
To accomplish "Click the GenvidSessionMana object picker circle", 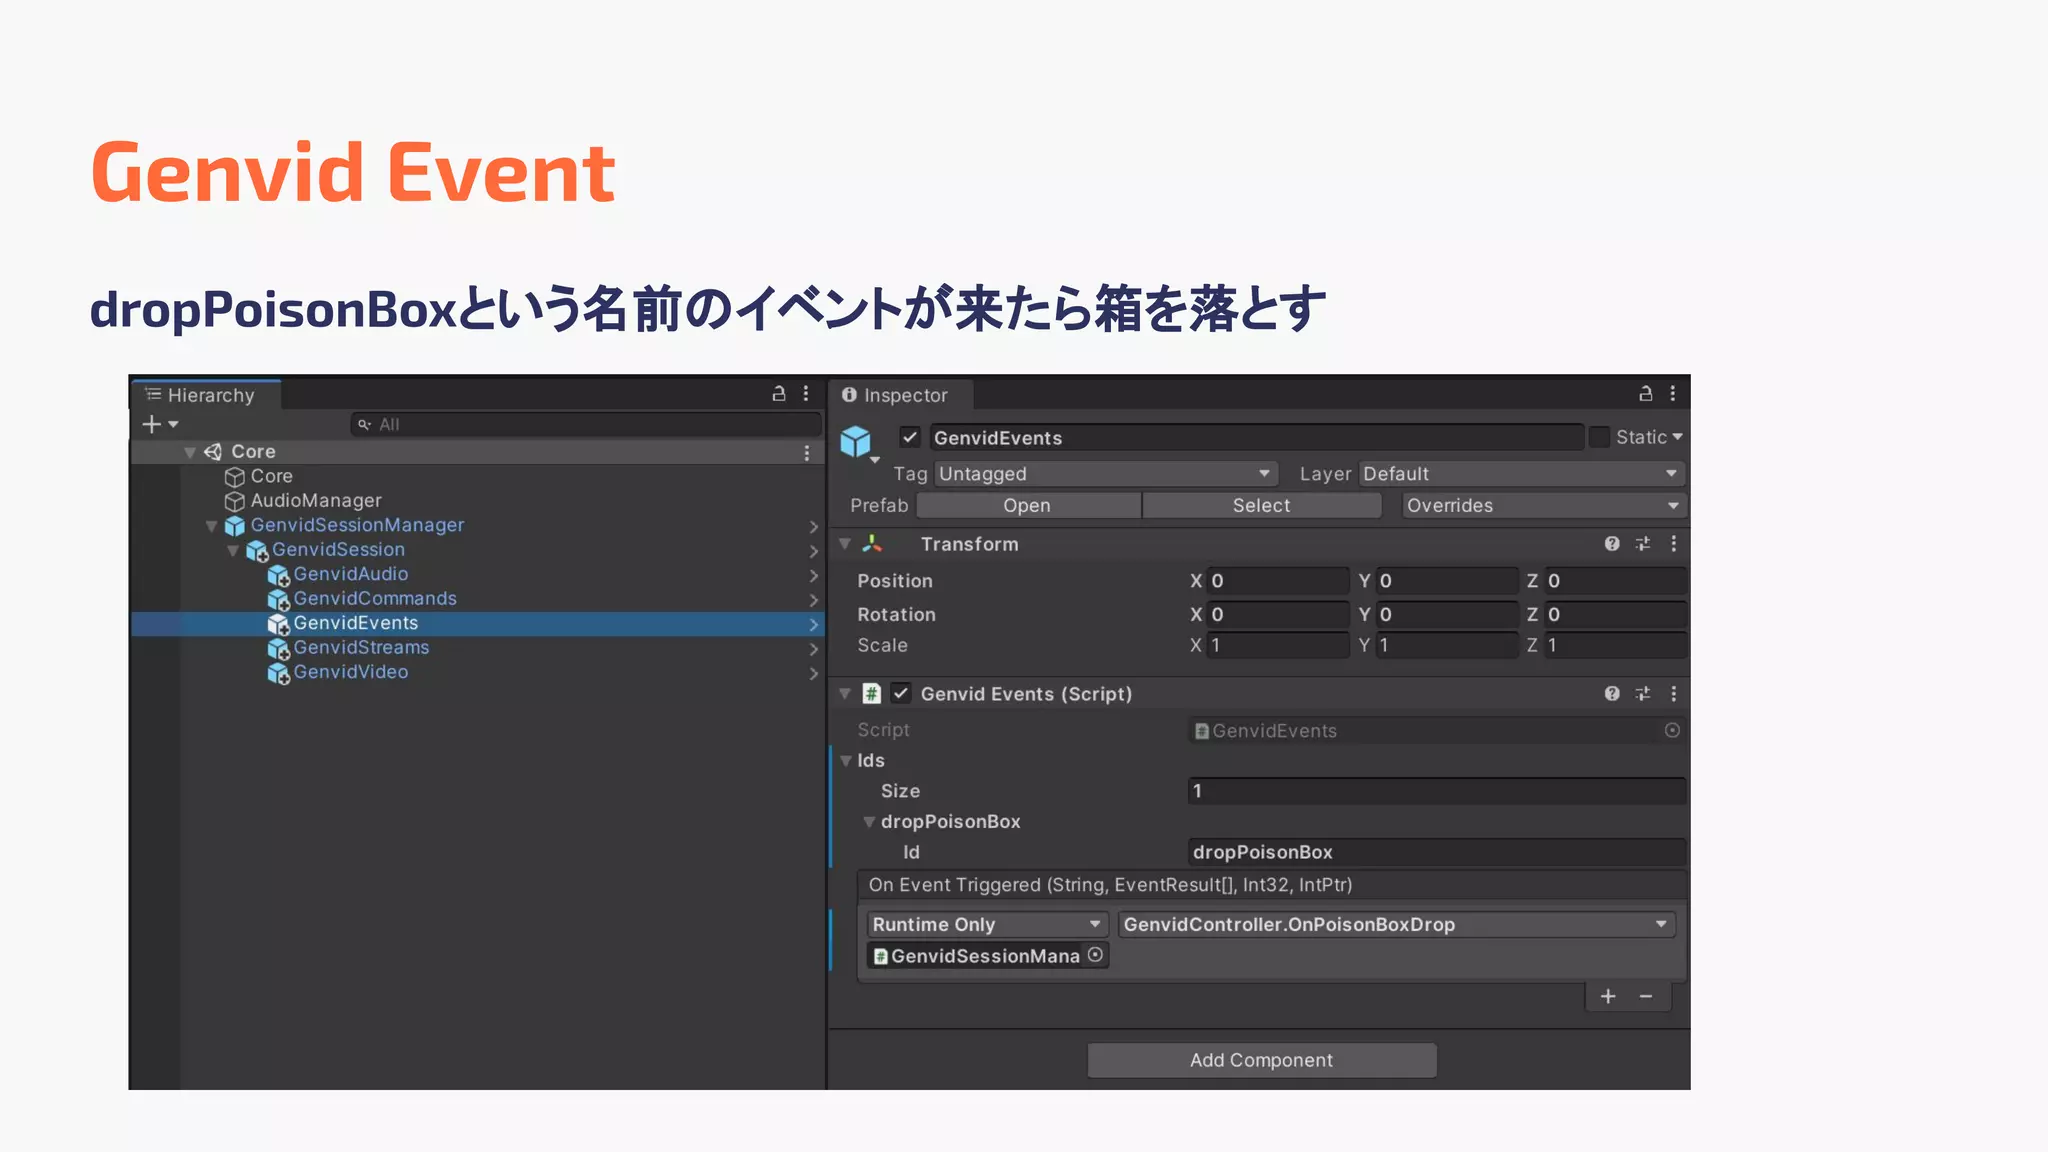I will click(1096, 955).
